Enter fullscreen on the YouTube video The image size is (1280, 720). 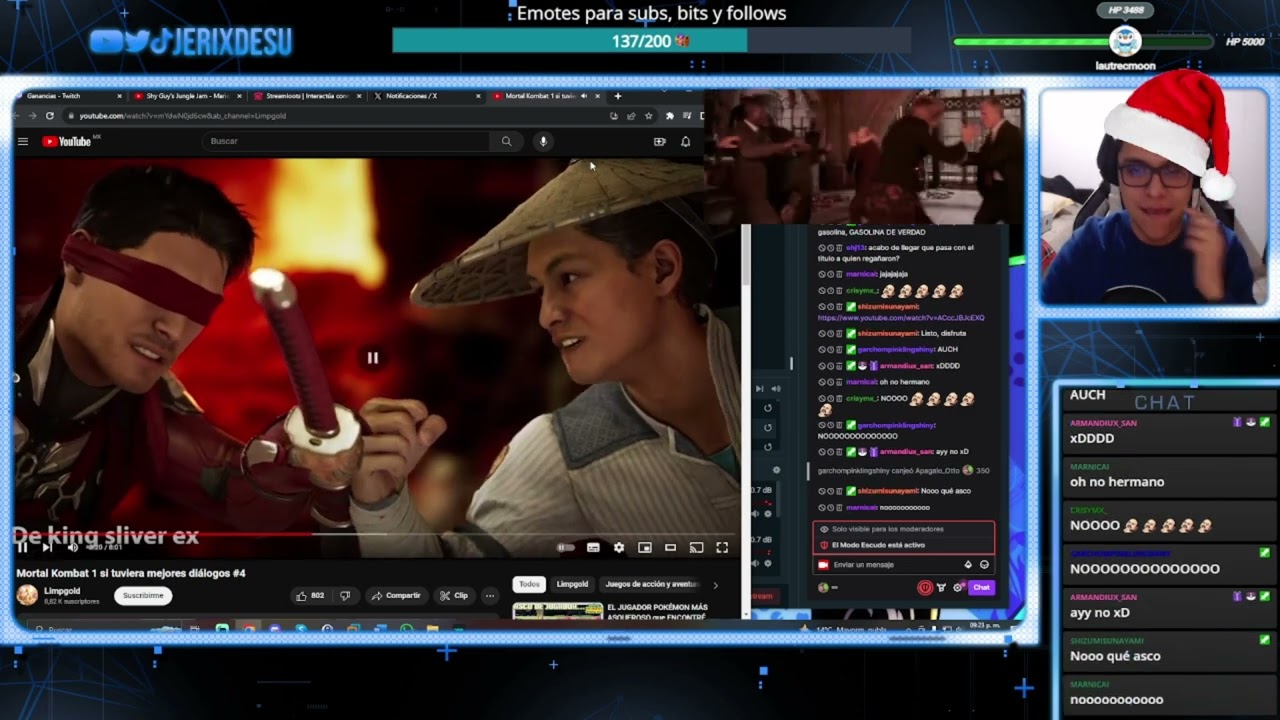pyautogui.click(x=722, y=547)
